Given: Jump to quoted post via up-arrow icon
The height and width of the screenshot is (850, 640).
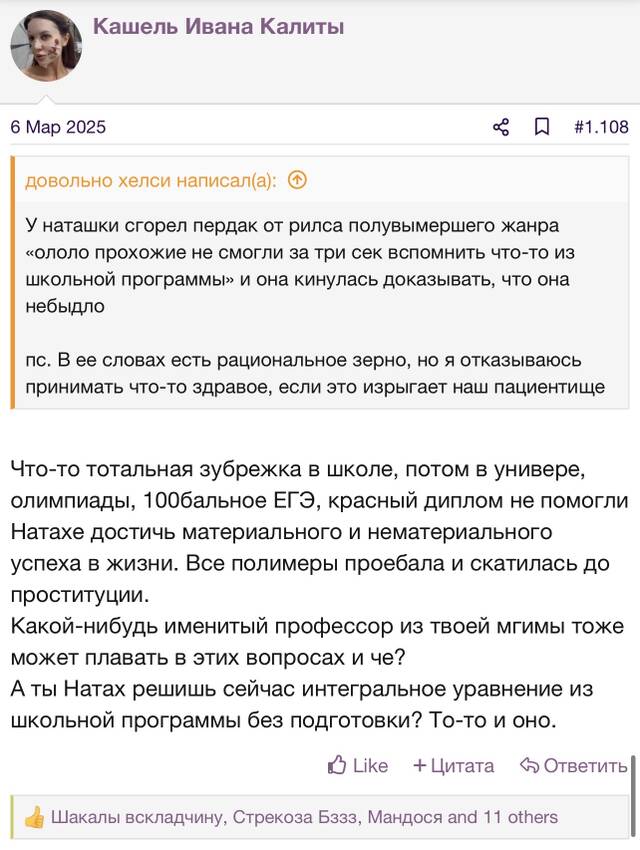Looking at the screenshot, I should coord(297,180).
